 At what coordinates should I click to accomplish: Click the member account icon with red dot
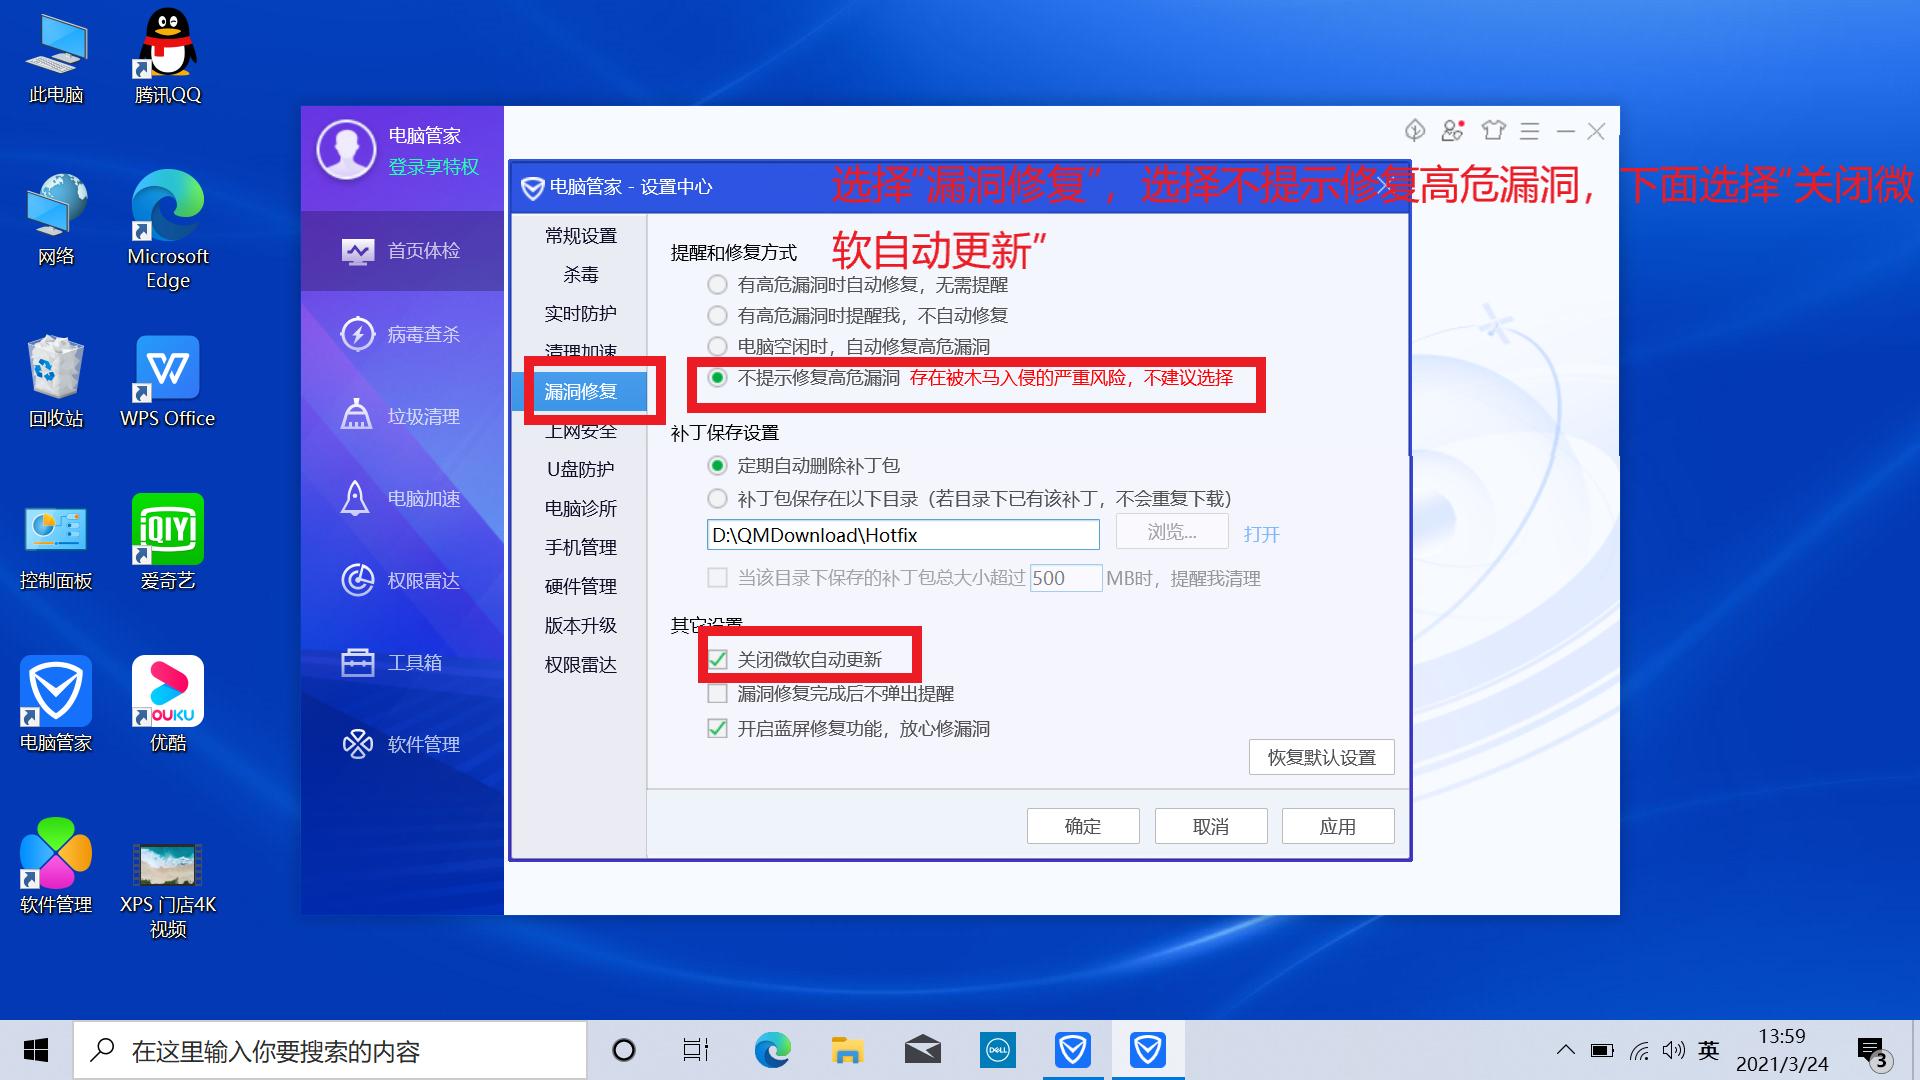[x=1452, y=131]
